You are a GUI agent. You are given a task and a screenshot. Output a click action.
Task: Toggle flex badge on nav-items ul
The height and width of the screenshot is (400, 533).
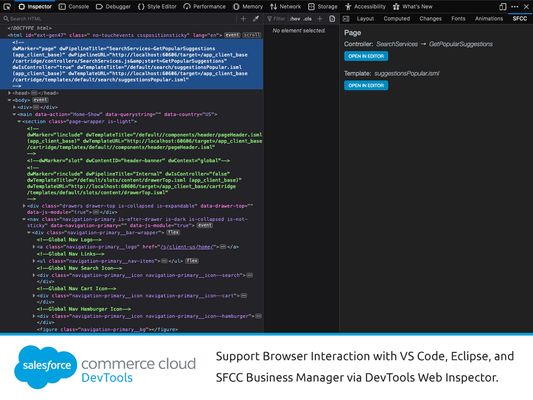click(192, 261)
